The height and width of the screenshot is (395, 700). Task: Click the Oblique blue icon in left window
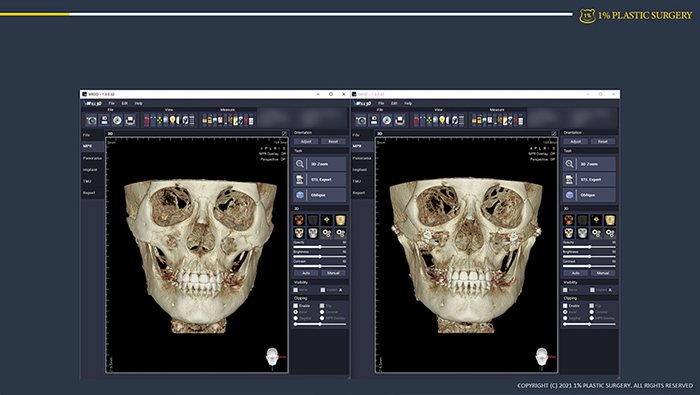click(300, 195)
